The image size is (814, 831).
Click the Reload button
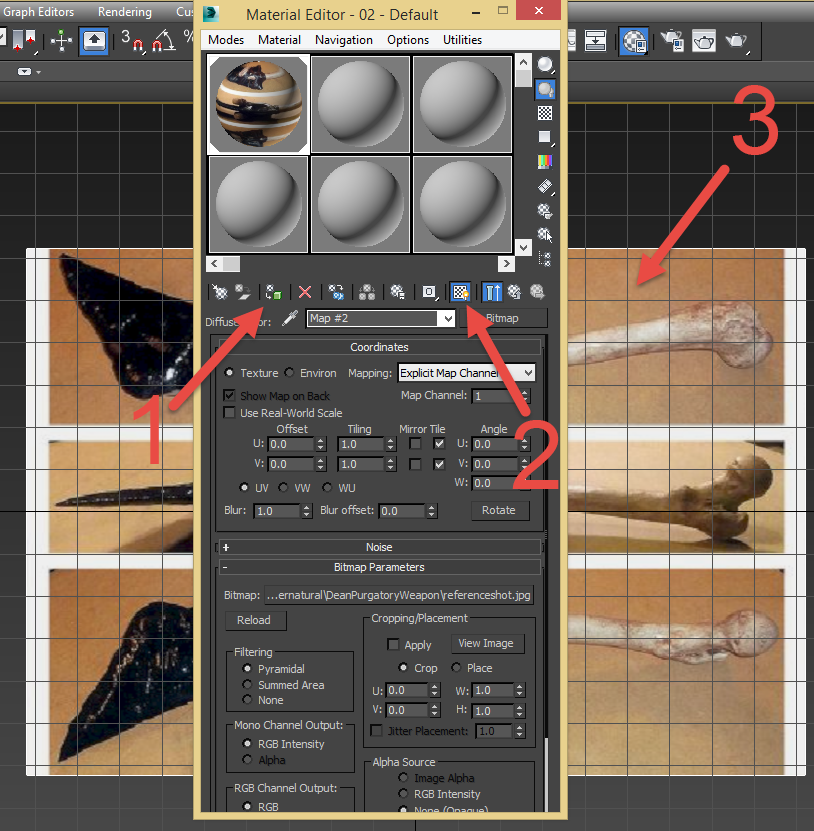(255, 620)
